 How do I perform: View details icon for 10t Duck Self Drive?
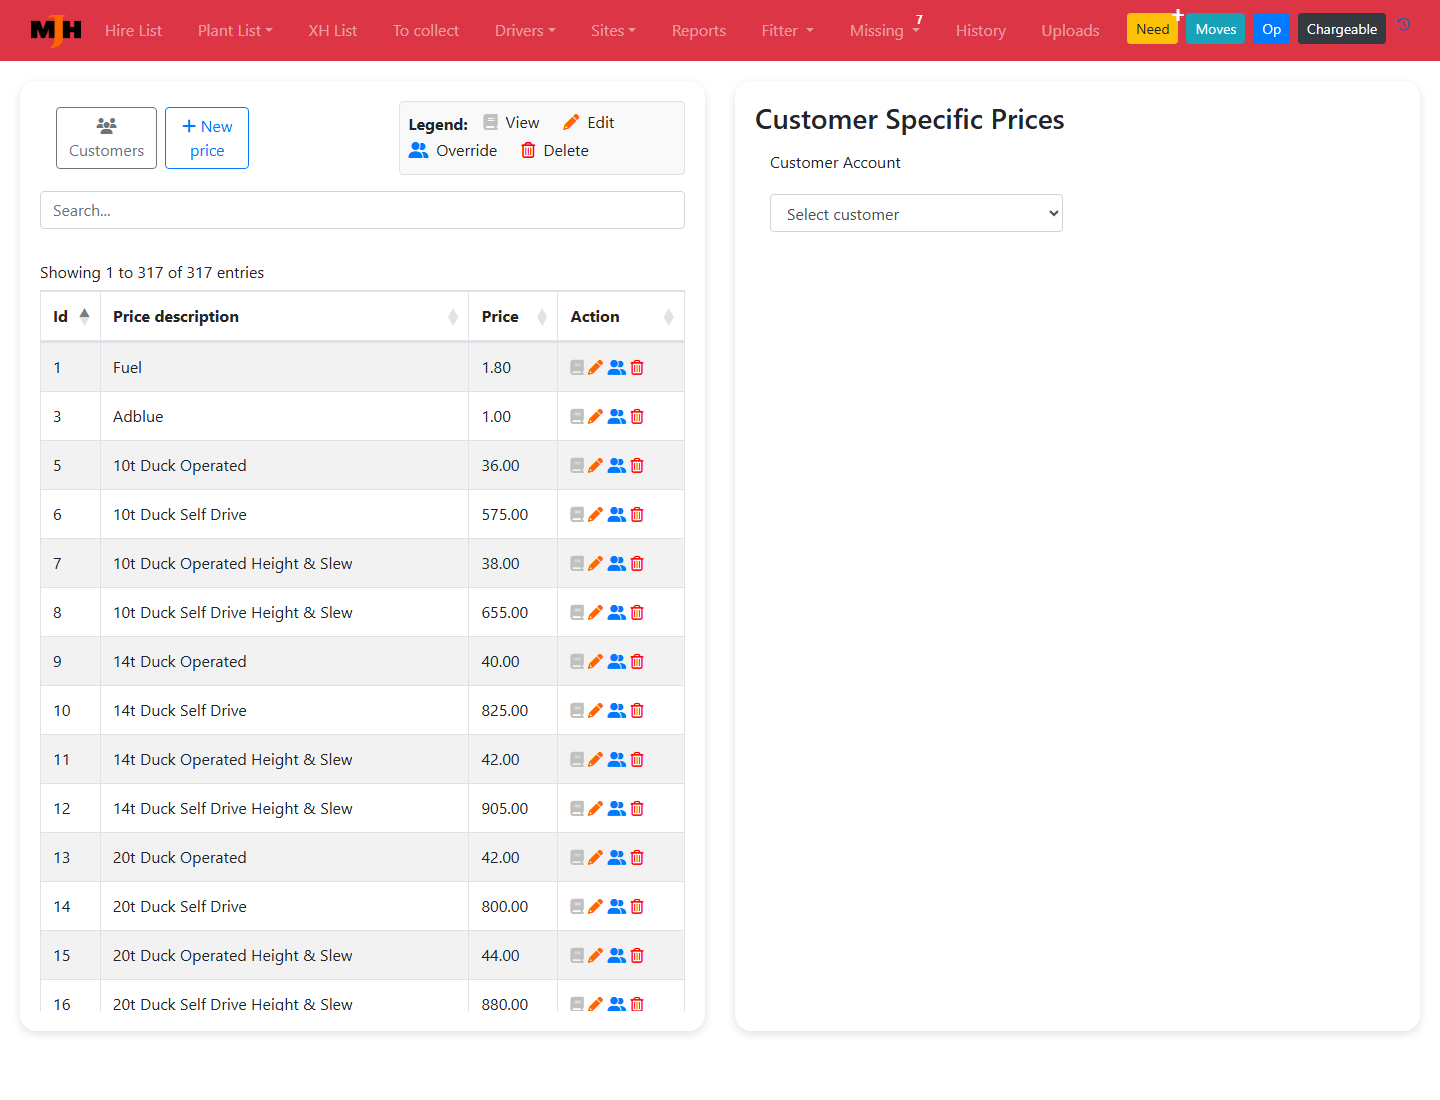coord(577,514)
